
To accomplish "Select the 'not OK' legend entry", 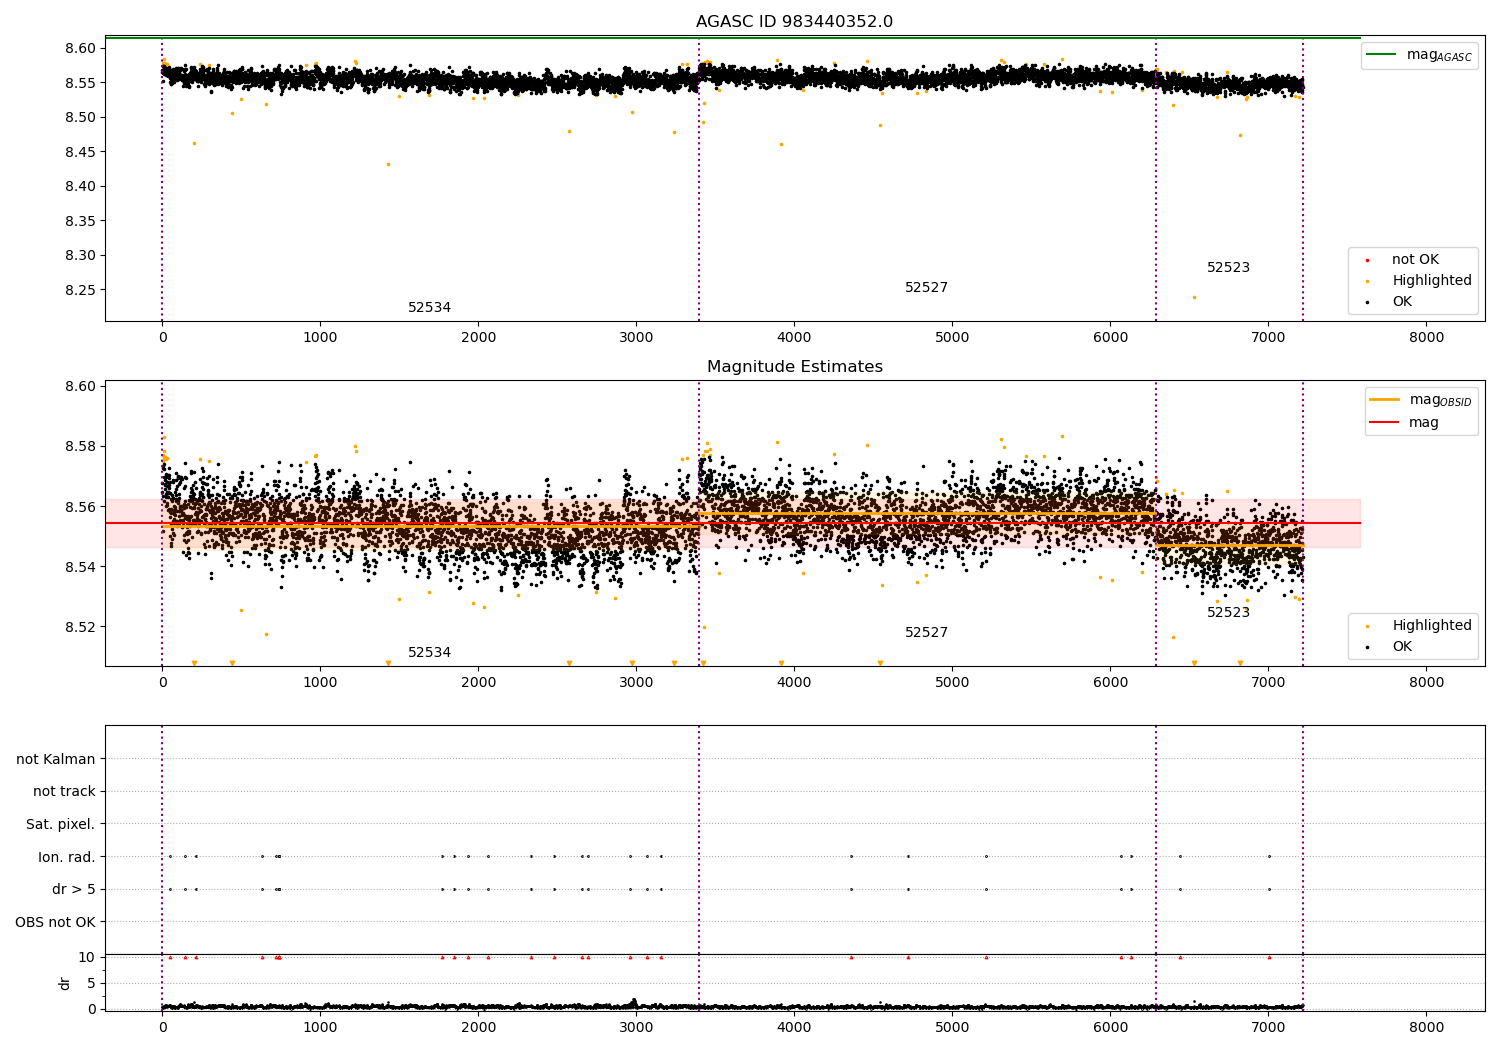I will [1415, 260].
